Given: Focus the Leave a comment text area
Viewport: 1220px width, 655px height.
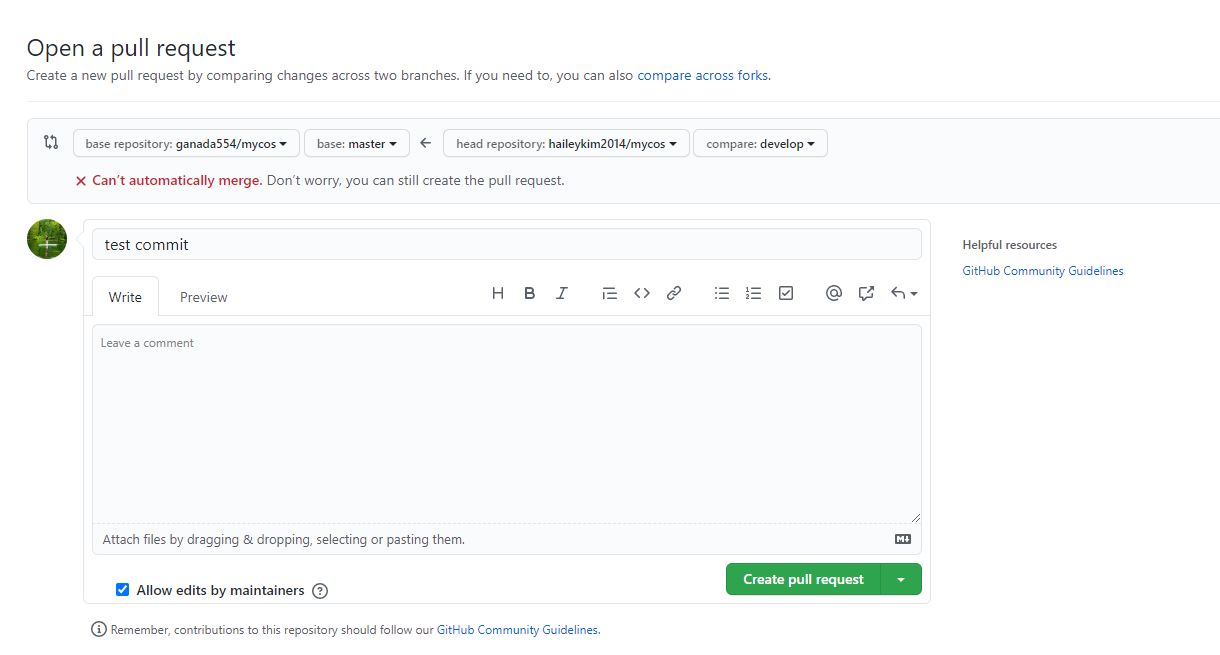Looking at the screenshot, I should tap(507, 423).
